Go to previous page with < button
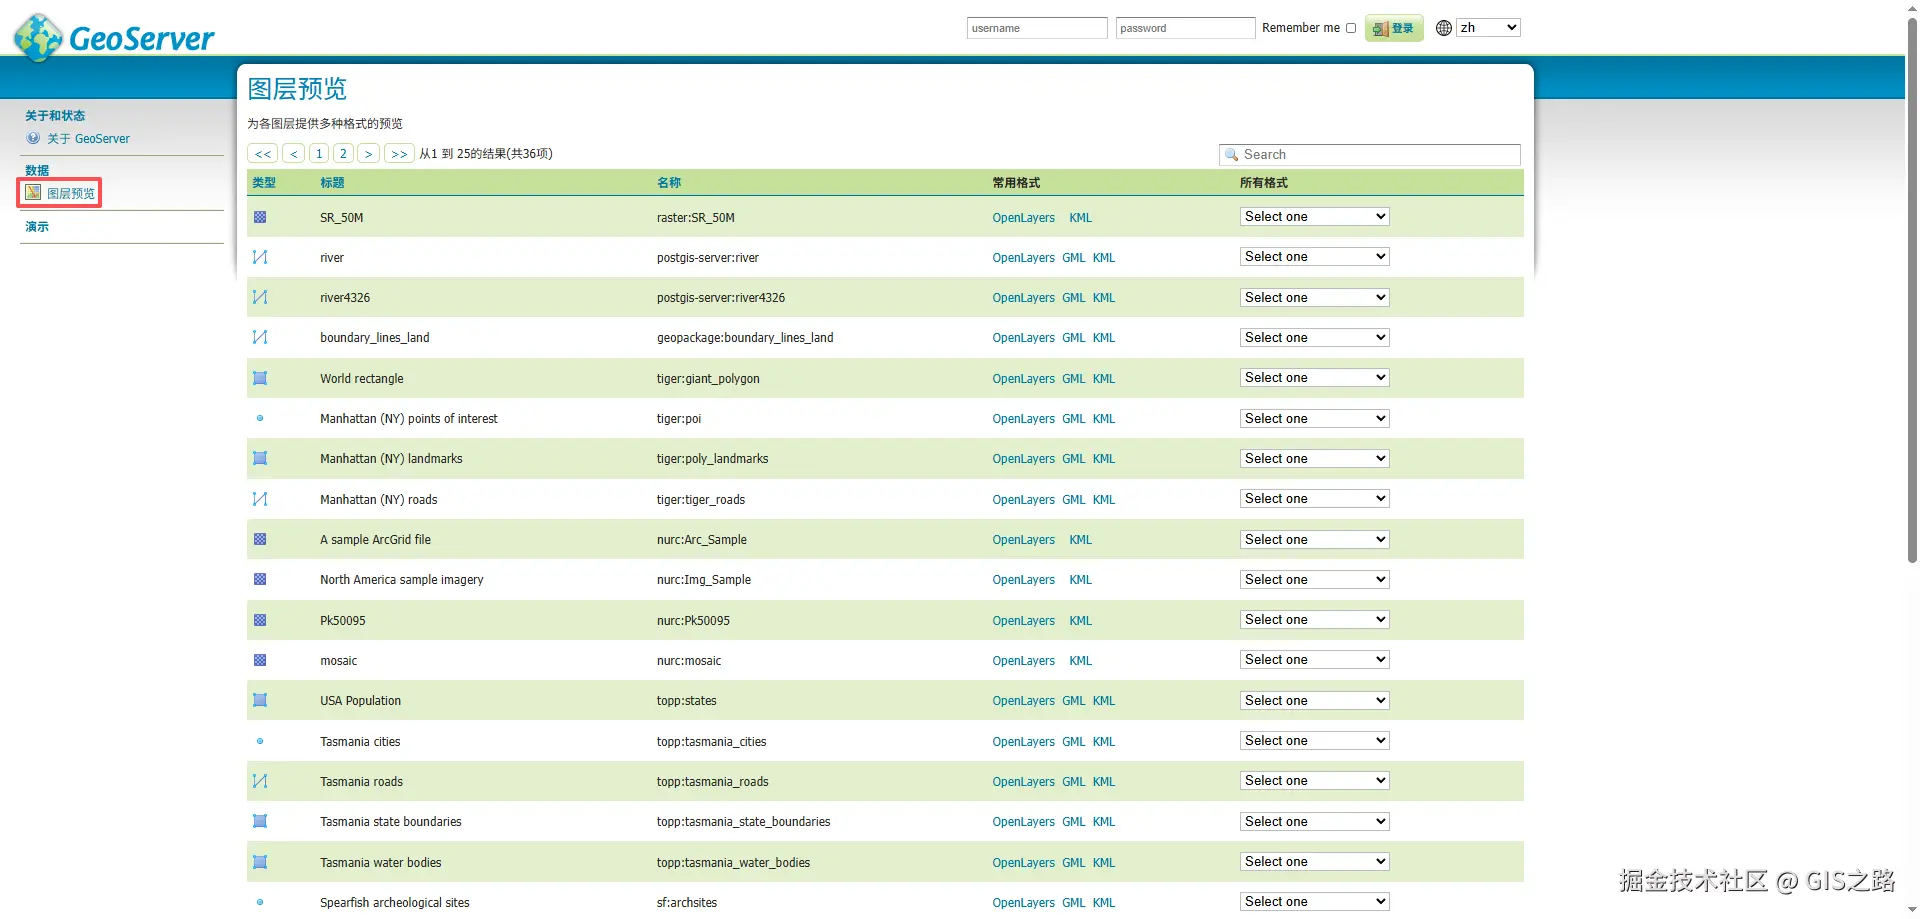This screenshot has width=1920, height=919. [x=294, y=154]
